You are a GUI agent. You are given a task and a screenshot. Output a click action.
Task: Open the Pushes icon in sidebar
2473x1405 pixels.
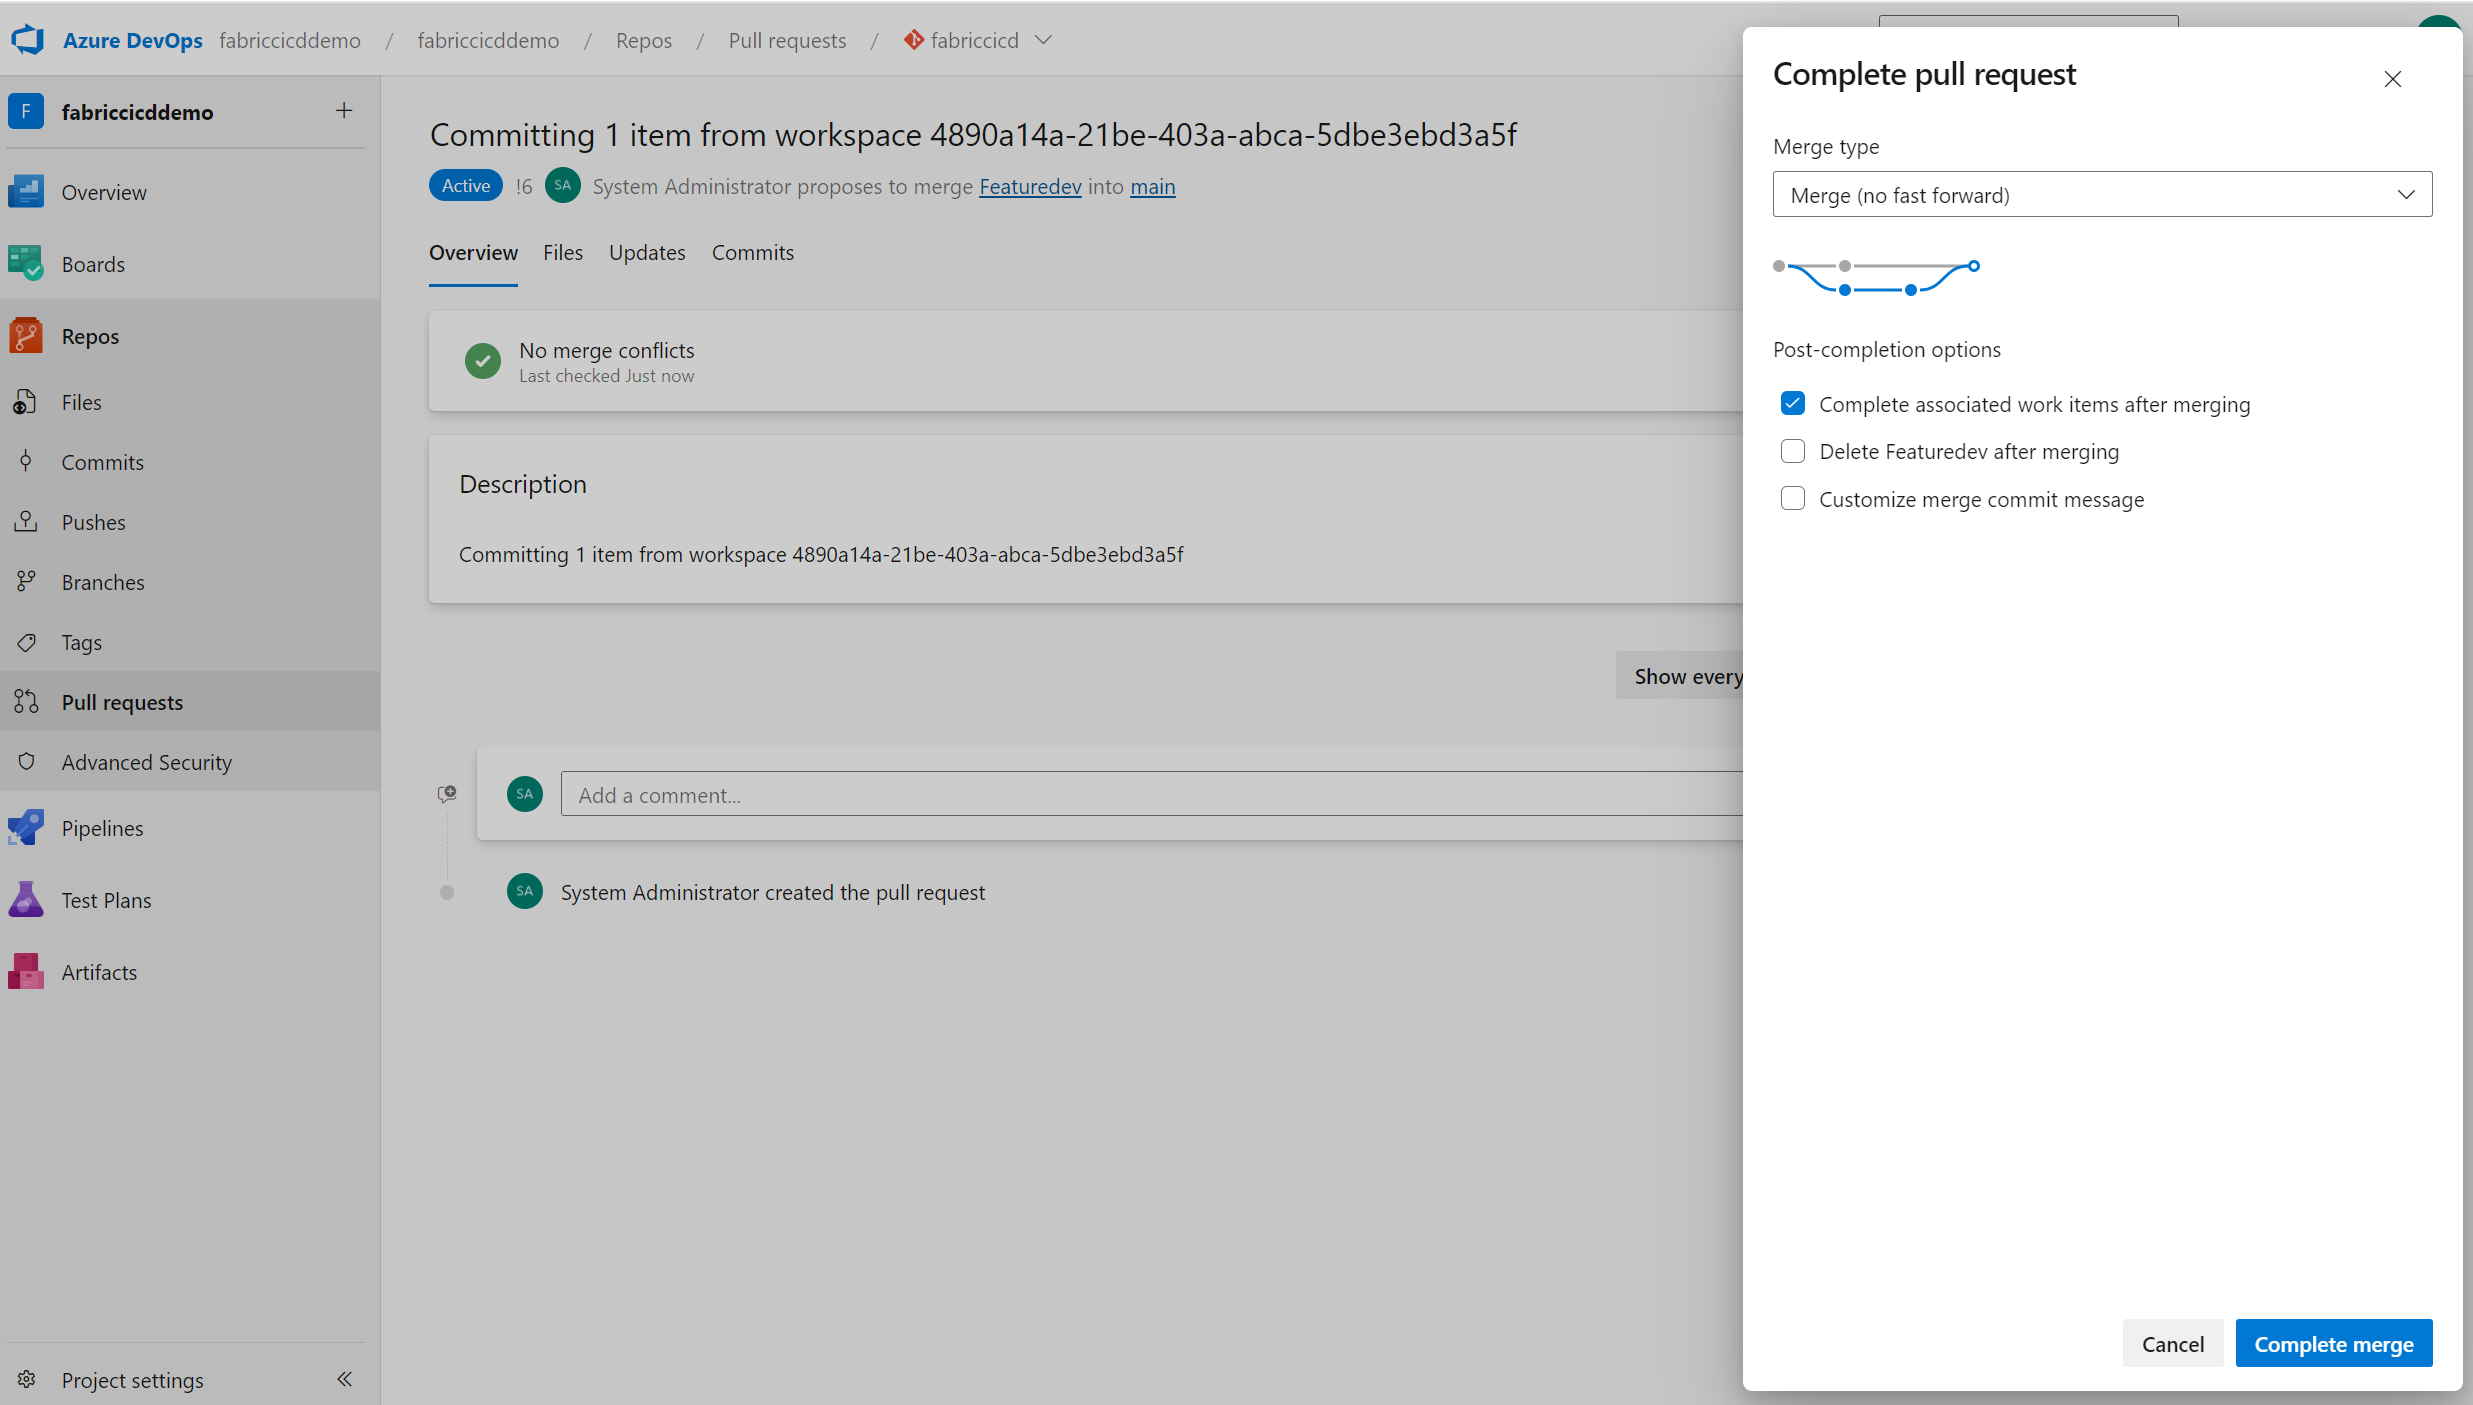pos(26,522)
